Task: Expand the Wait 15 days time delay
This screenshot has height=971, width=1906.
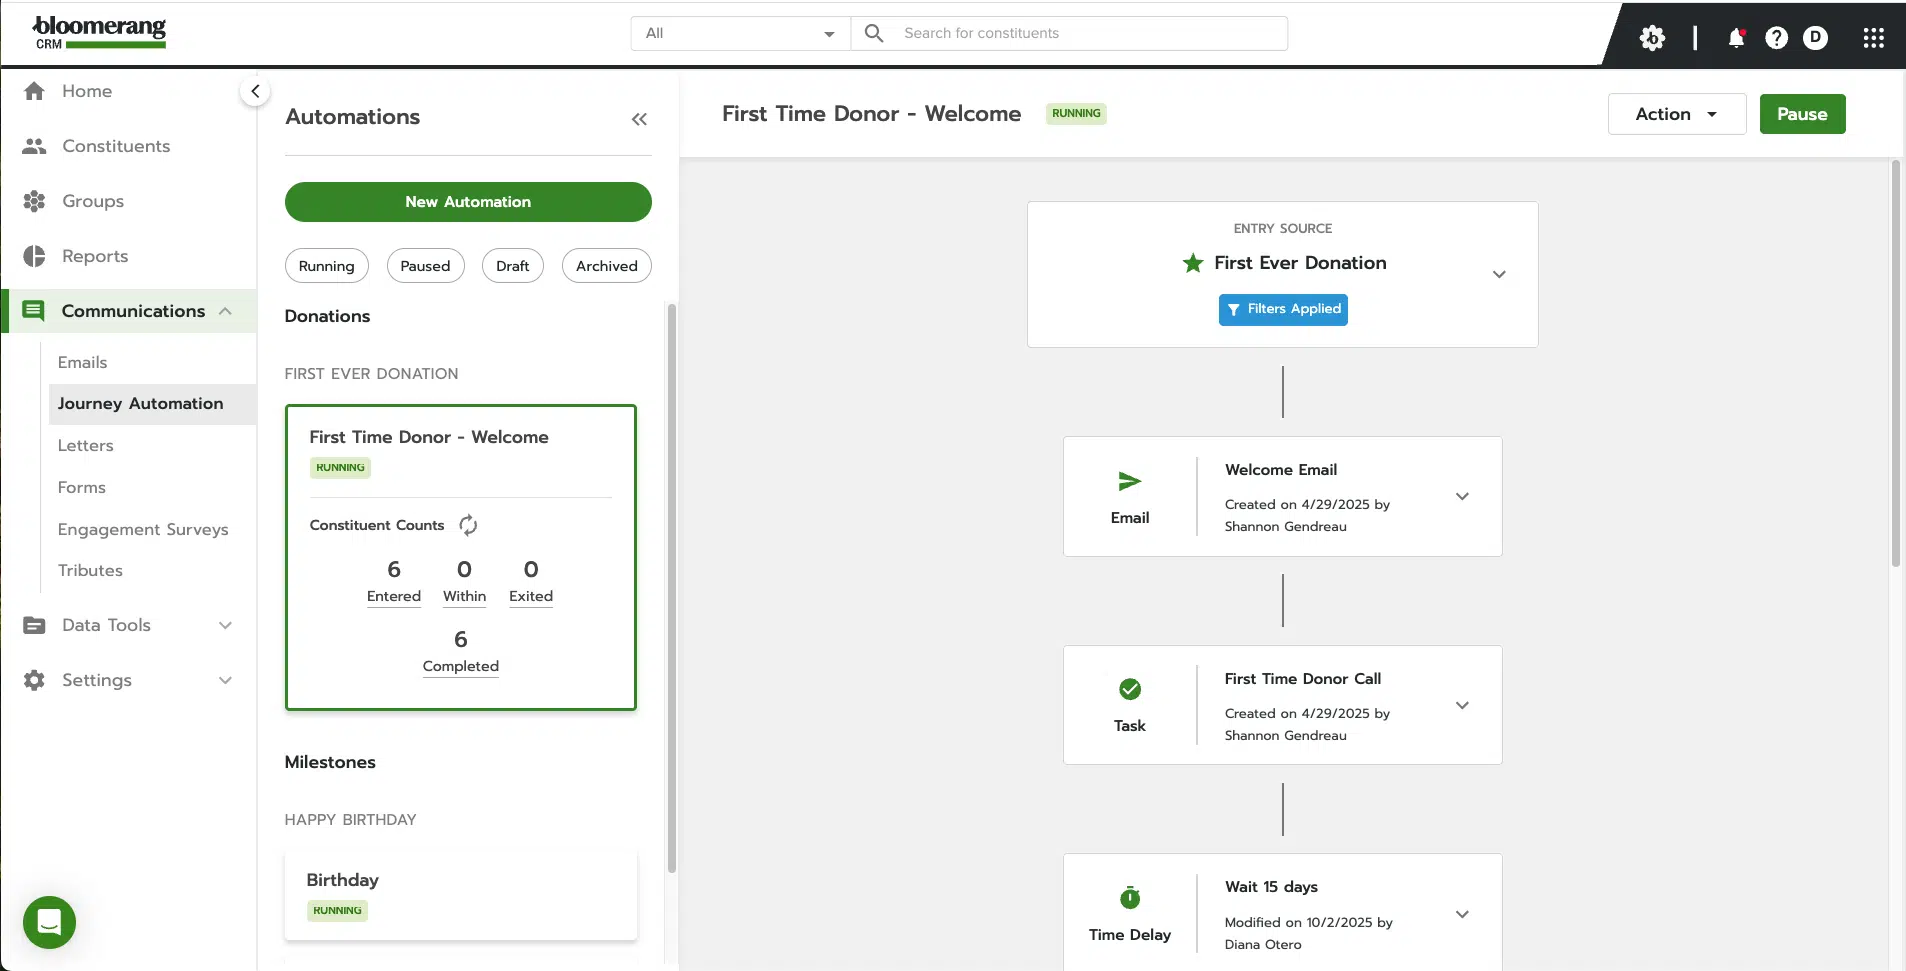Action: click(x=1462, y=913)
